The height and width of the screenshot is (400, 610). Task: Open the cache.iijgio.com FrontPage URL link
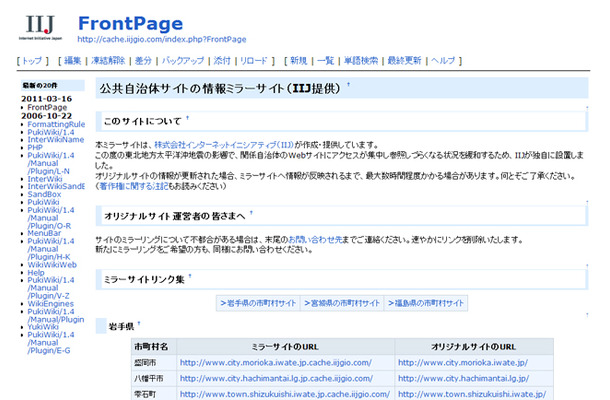pyautogui.click(x=161, y=39)
